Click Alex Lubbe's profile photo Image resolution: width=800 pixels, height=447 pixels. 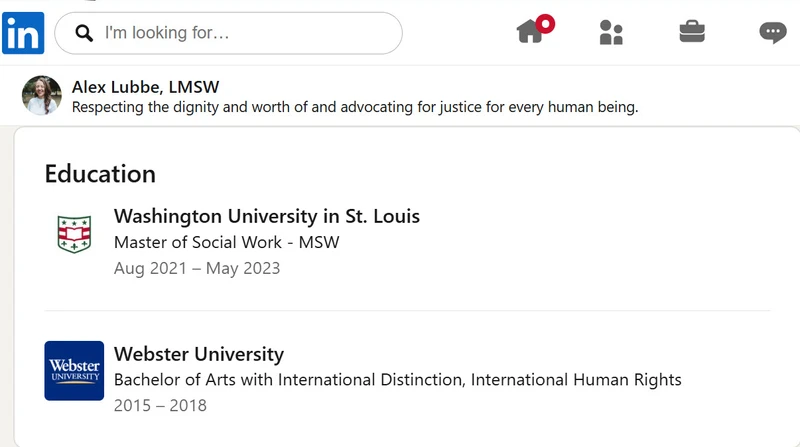coord(42,95)
